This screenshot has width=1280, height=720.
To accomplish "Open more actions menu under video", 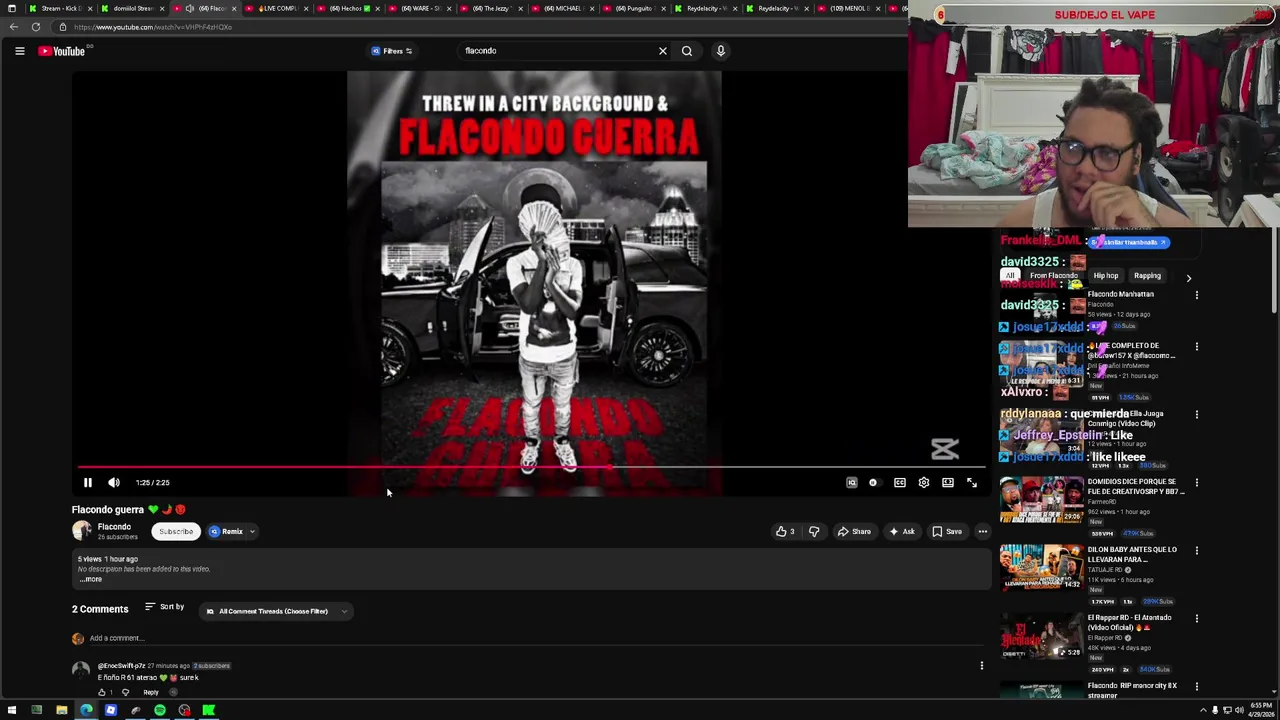I will (x=983, y=532).
